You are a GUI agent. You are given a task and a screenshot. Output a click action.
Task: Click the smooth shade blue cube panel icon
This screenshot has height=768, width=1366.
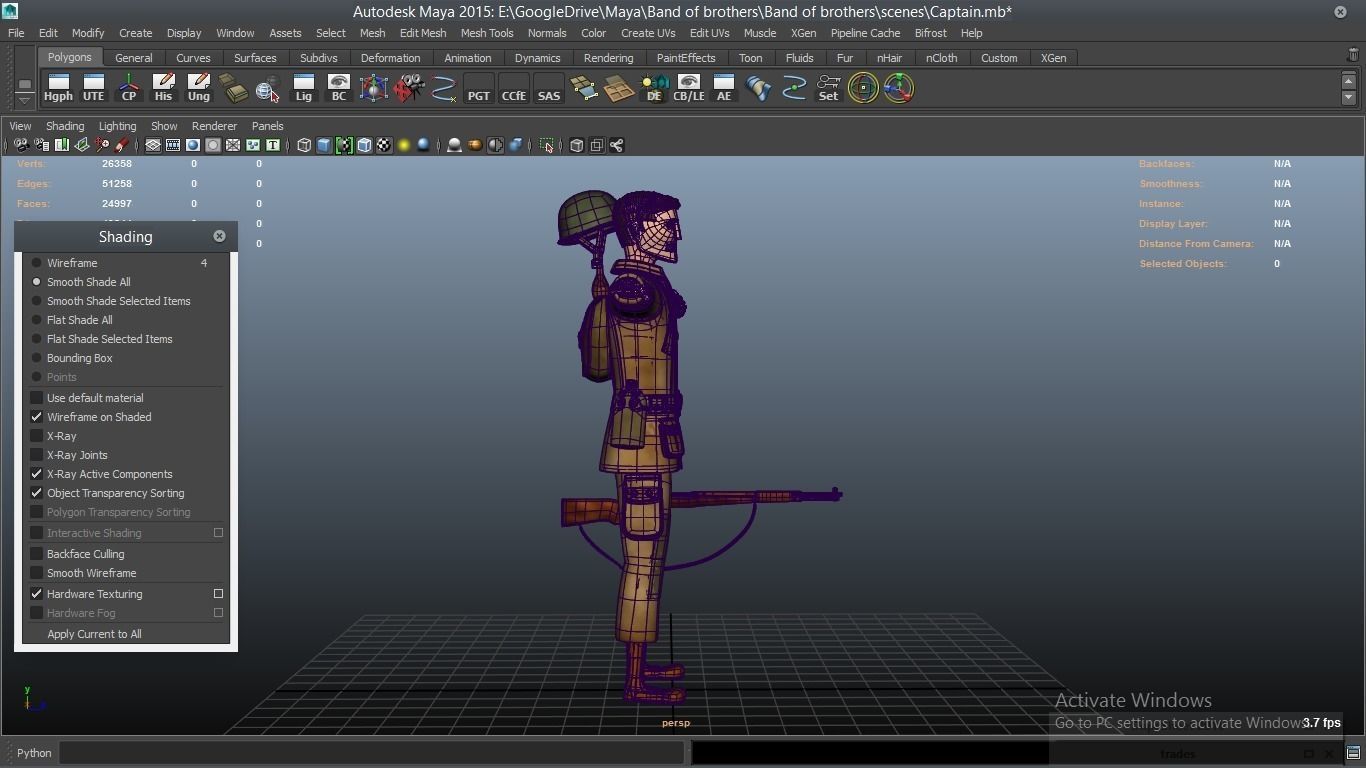click(324, 145)
